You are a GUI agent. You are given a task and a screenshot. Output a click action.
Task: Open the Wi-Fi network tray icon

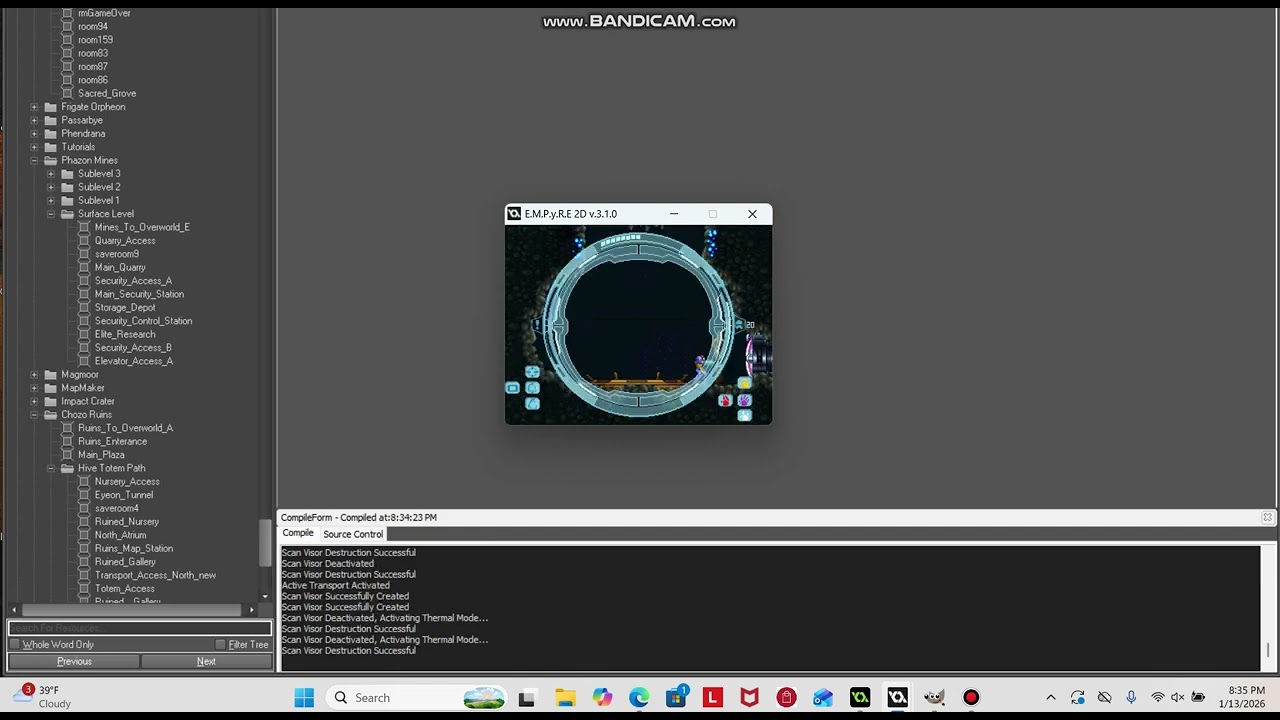point(1158,697)
